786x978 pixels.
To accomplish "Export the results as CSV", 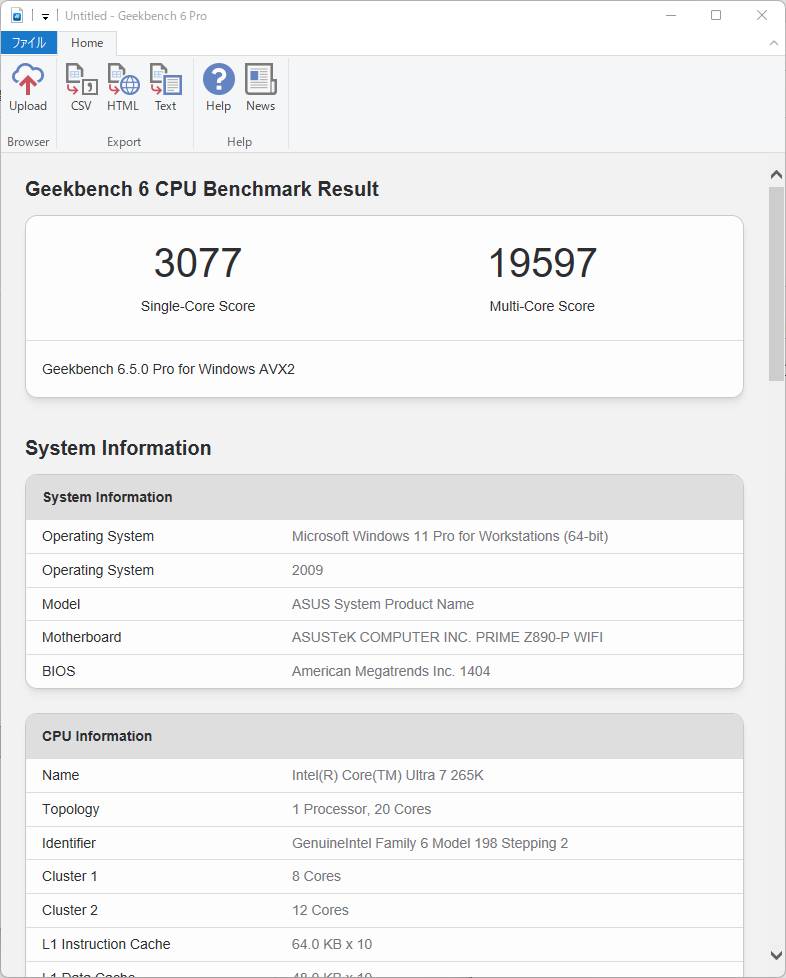I will tap(81, 88).
